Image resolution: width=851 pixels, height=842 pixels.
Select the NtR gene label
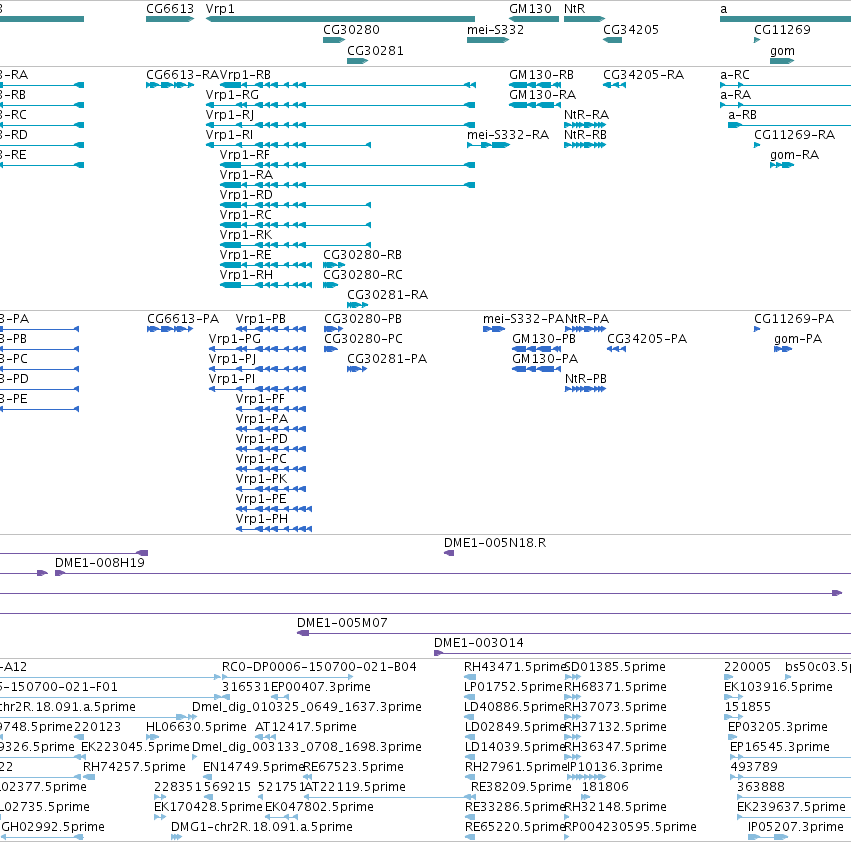pos(574,9)
